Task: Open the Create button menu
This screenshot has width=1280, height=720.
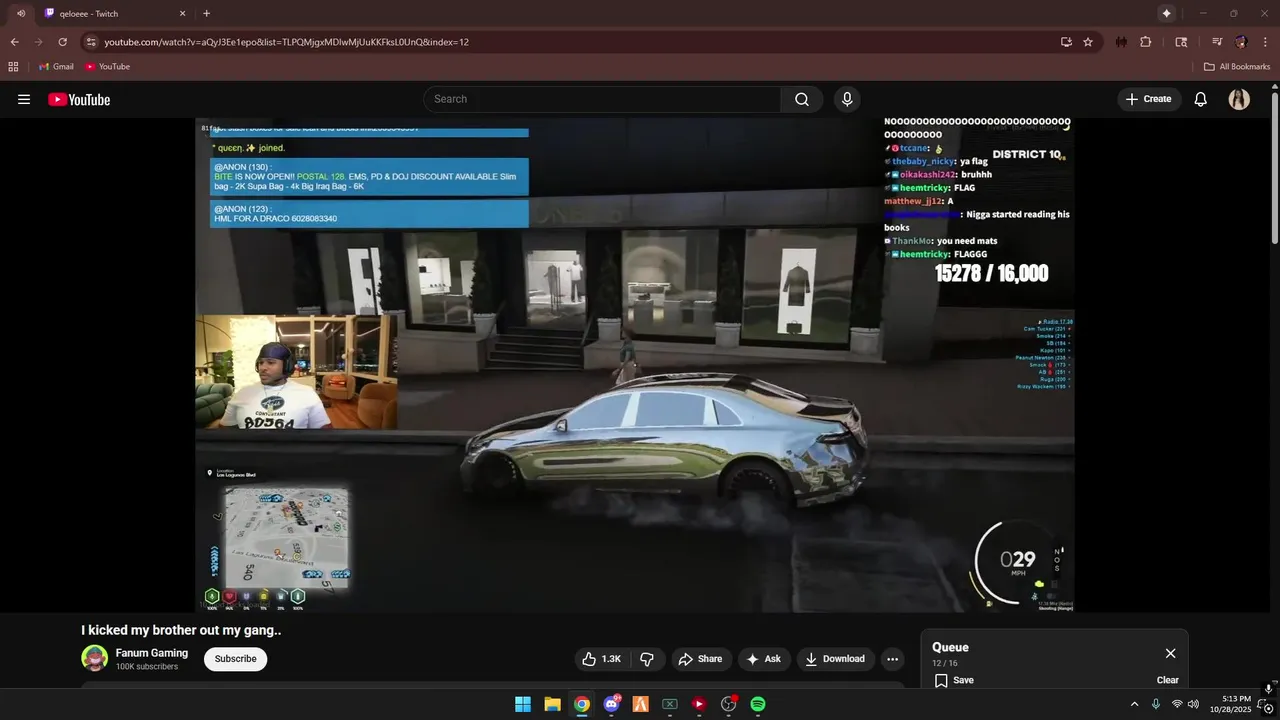Action: click(x=1148, y=99)
